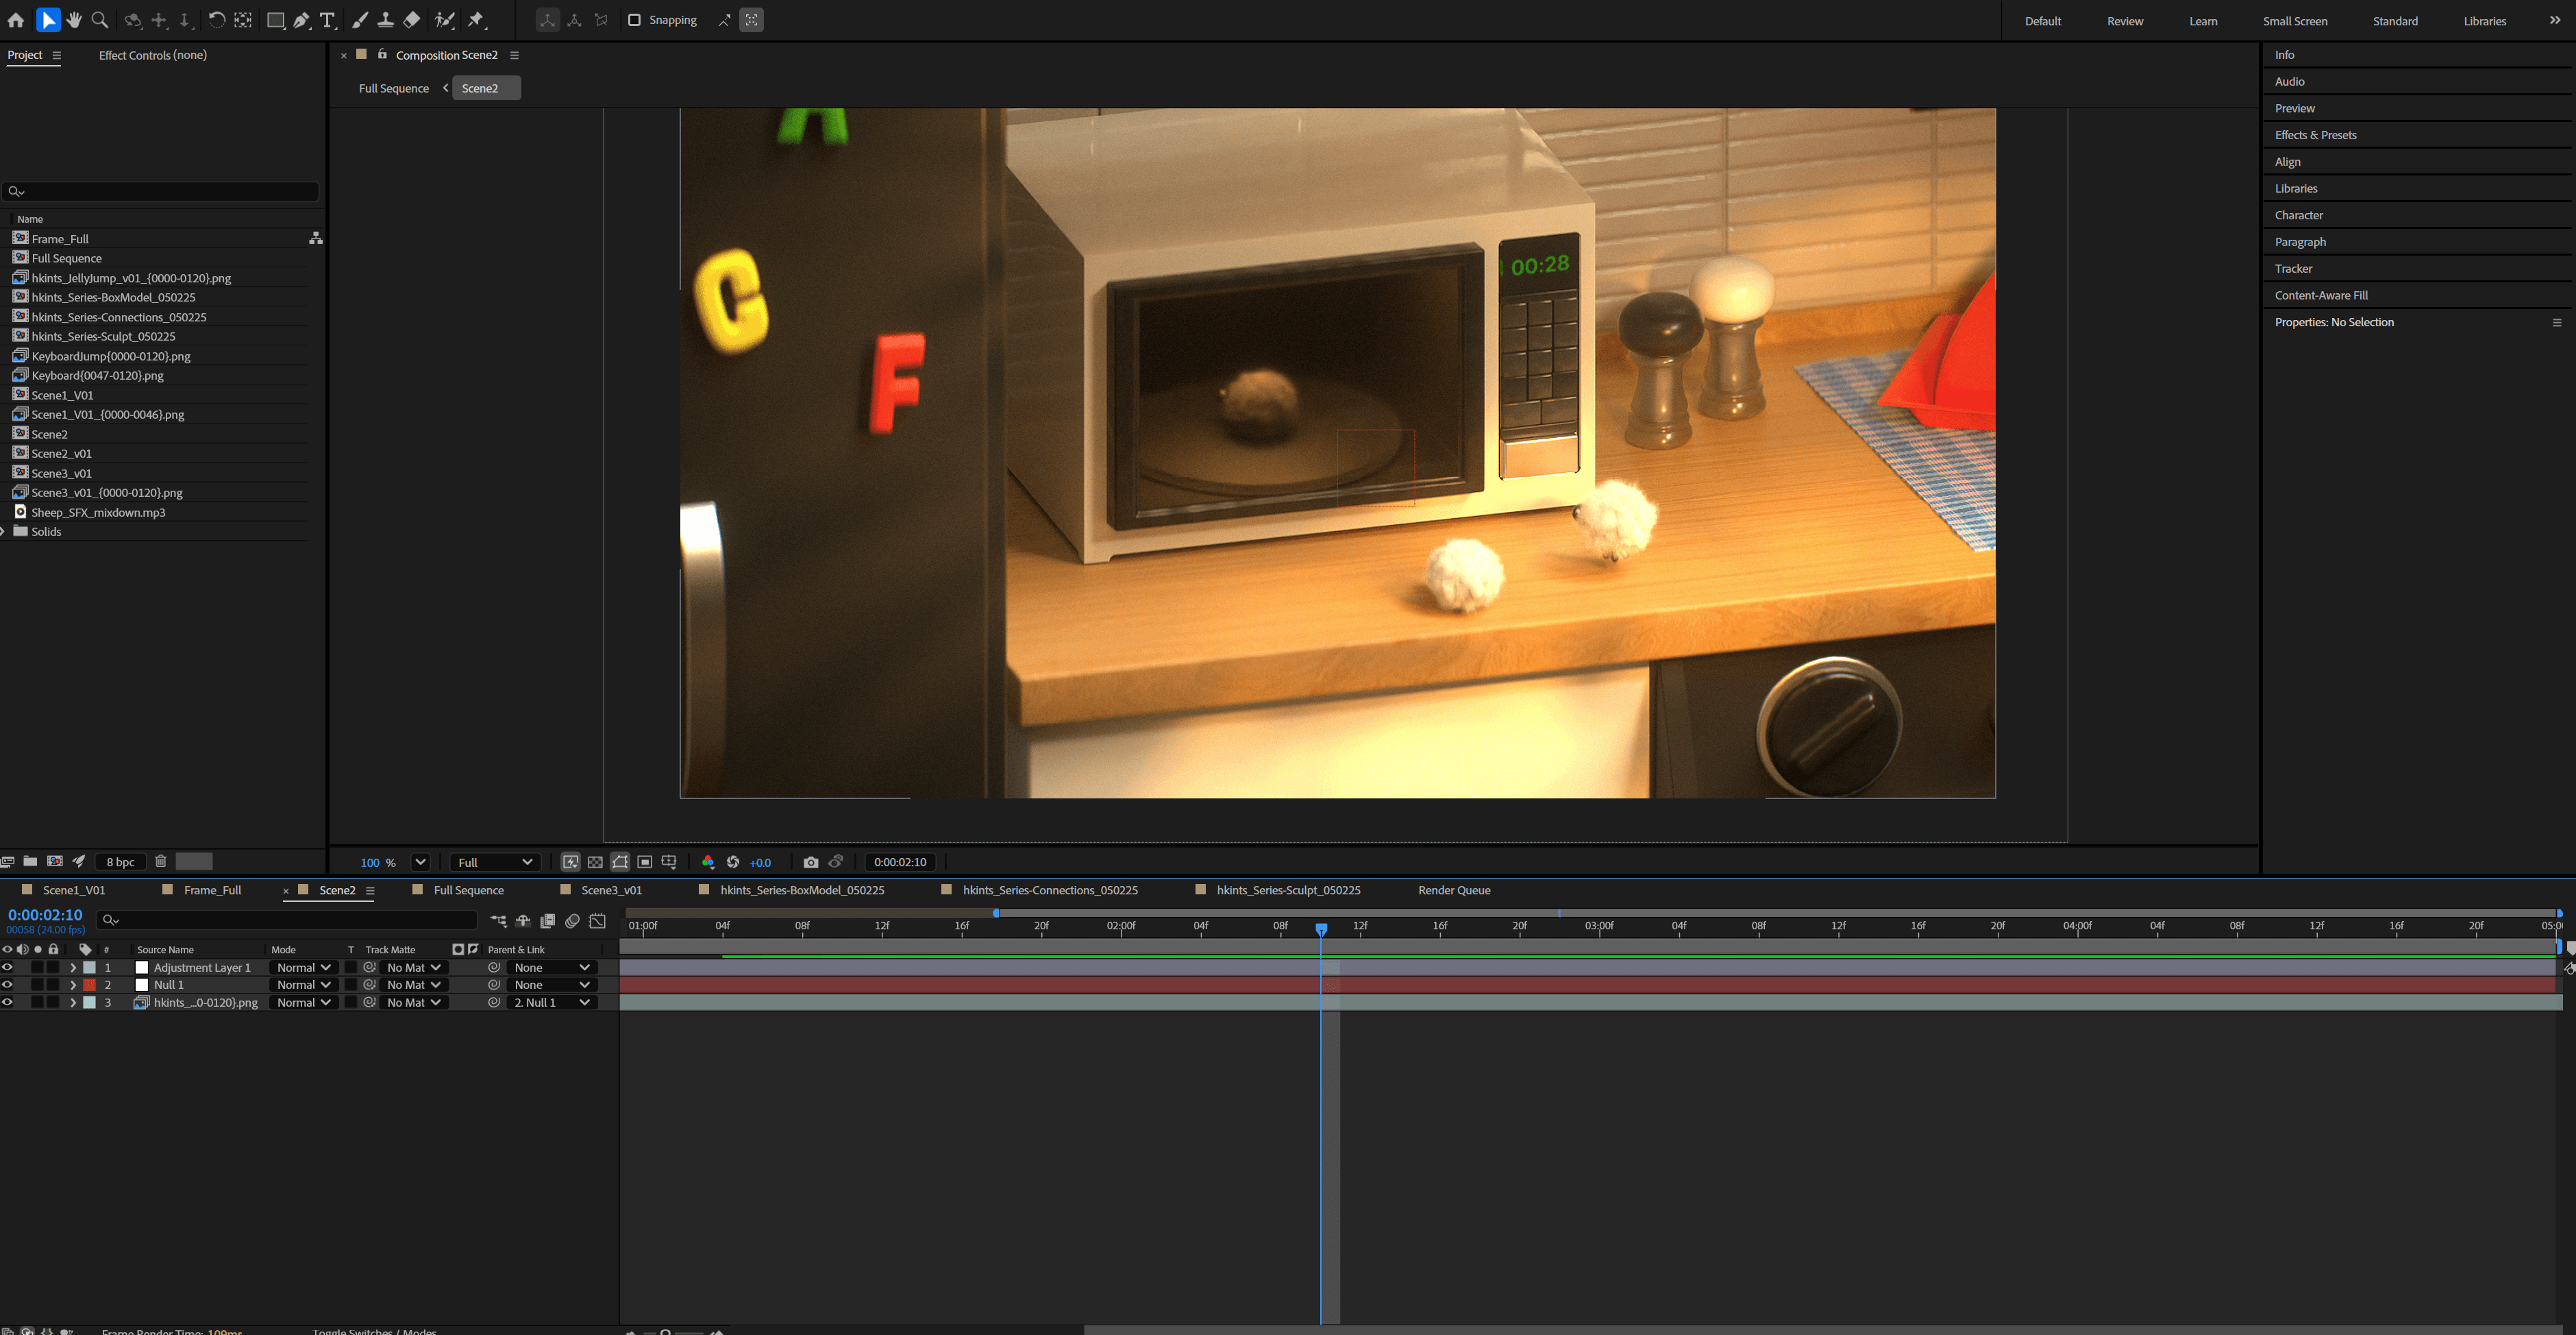Expand the Solids folder in Project panel
2576x1335 pixels.
point(3,532)
